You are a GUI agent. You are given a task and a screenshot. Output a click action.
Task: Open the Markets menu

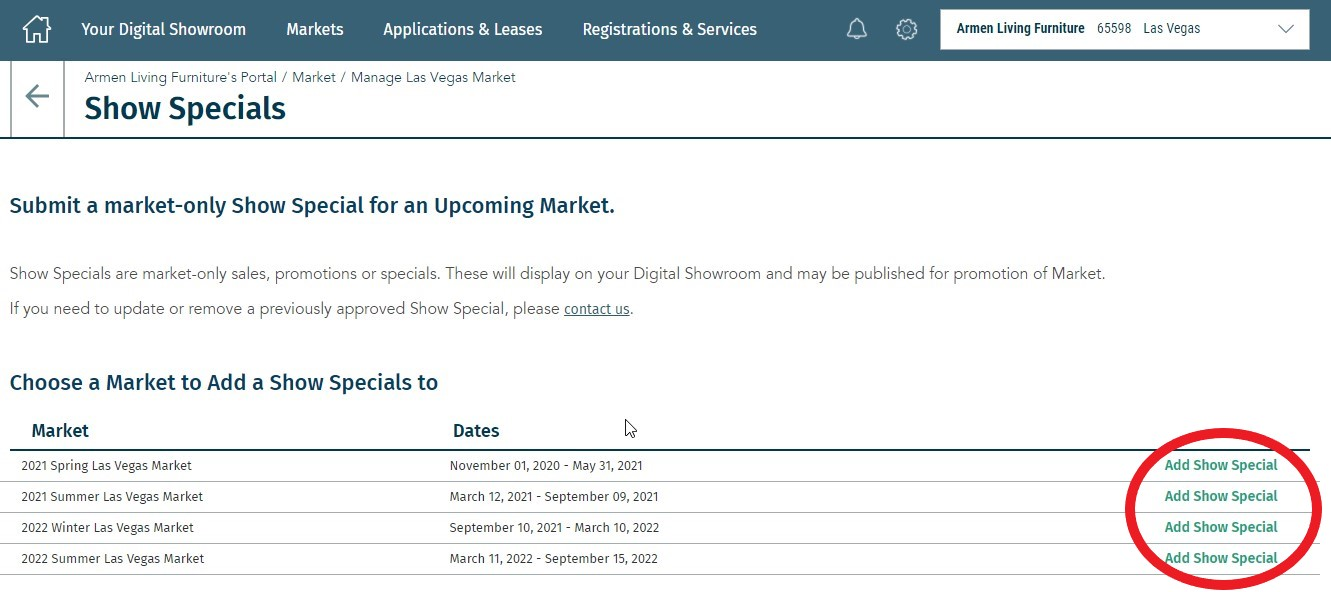click(315, 29)
